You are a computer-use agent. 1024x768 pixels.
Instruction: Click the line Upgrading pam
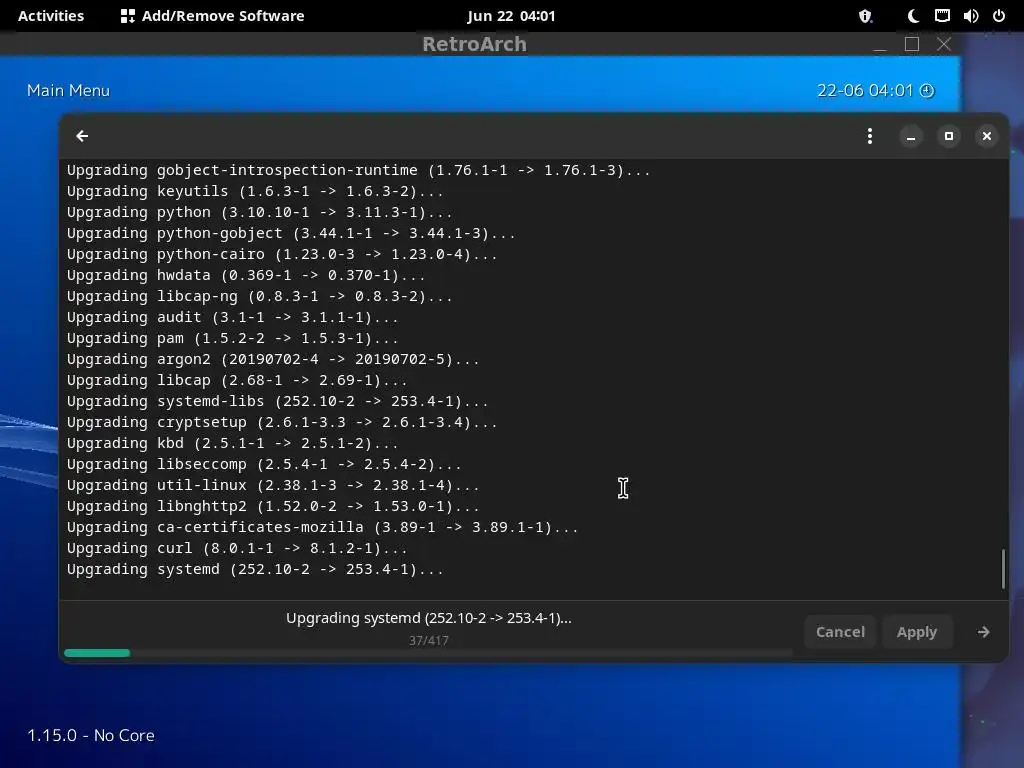[x=232, y=338]
